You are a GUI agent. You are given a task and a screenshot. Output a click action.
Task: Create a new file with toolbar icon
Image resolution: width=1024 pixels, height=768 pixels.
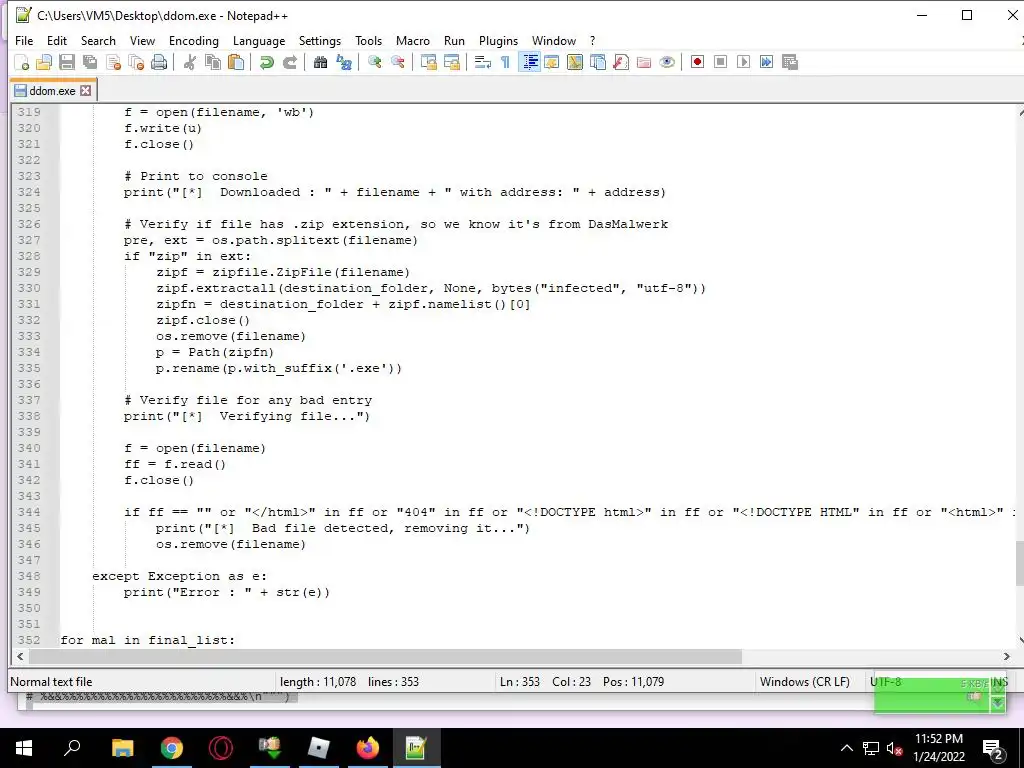(22, 62)
